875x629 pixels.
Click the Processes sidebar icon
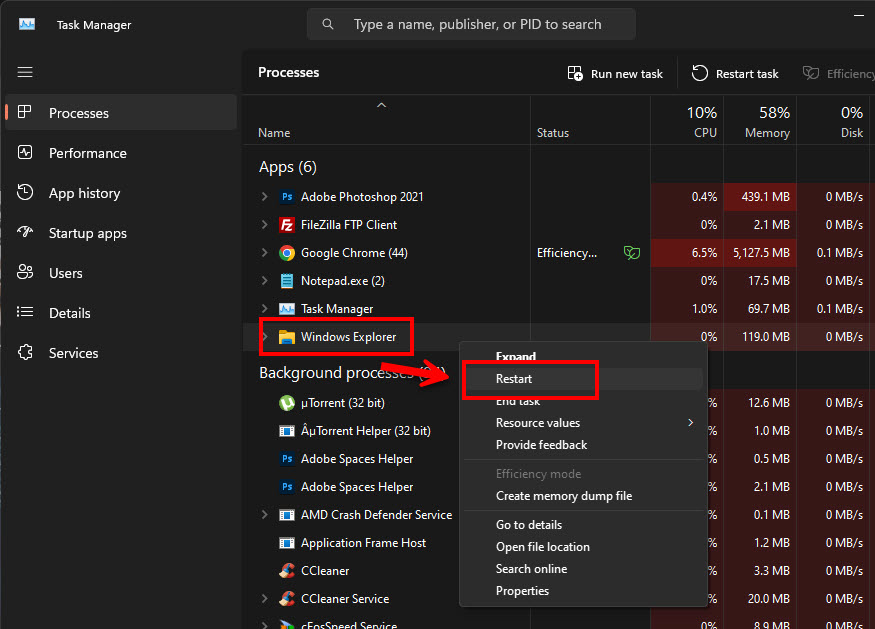25,112
